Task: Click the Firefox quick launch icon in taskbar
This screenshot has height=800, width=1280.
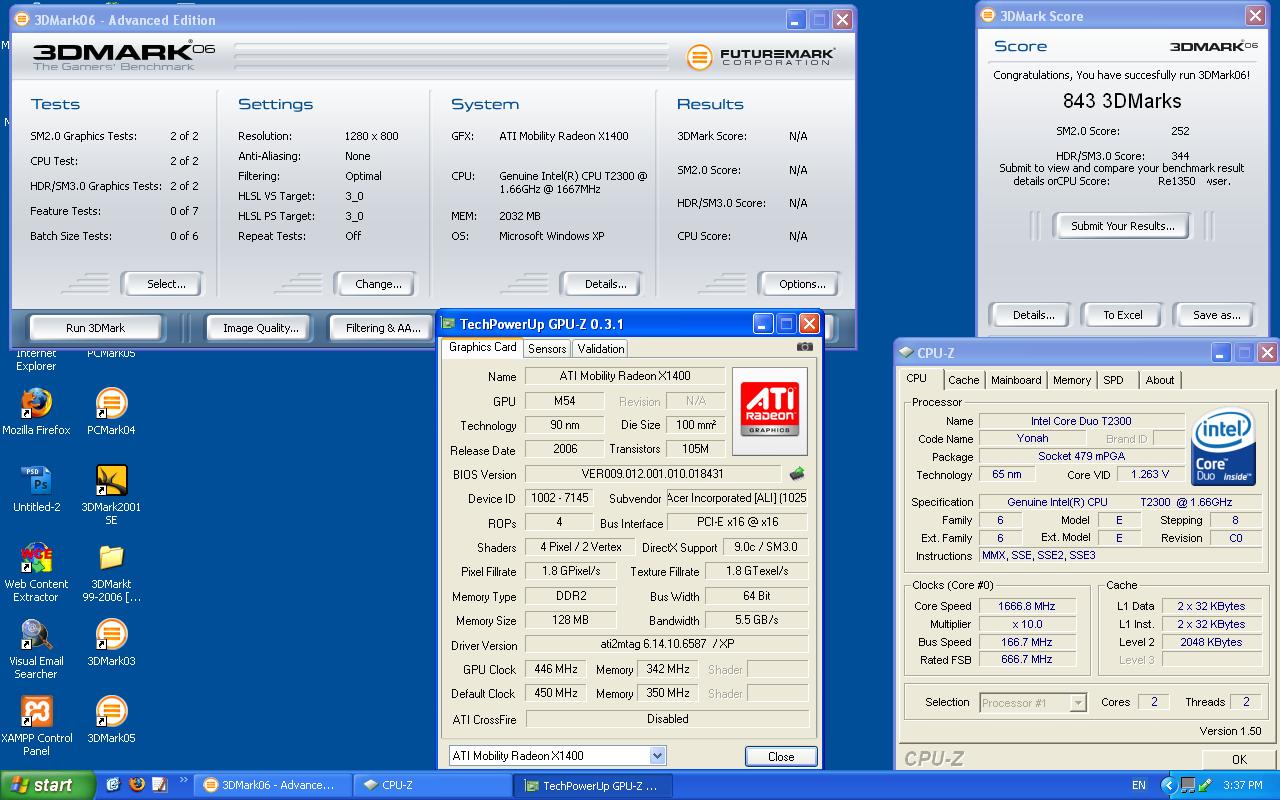Action: 137,785
